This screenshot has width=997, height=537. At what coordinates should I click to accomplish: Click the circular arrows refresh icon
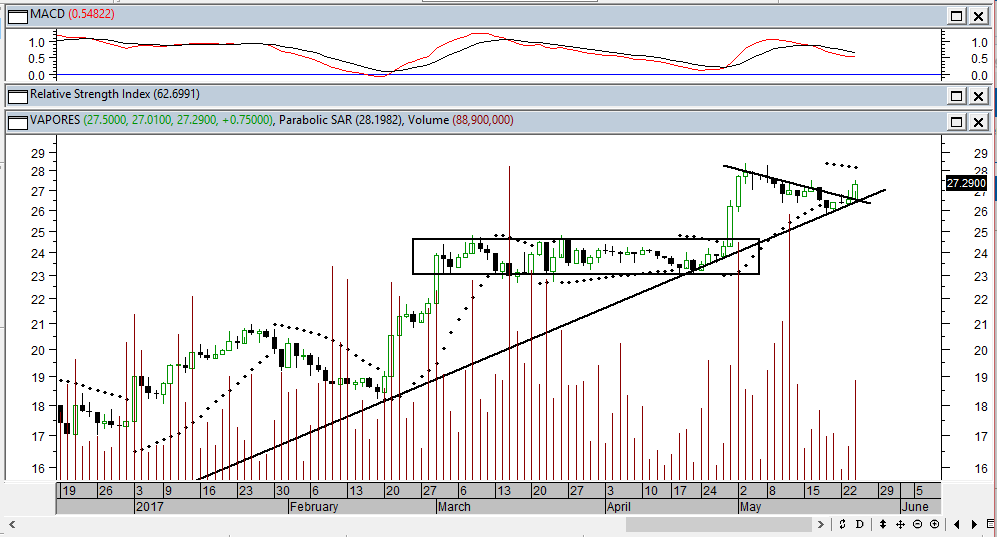pos(843,524)
